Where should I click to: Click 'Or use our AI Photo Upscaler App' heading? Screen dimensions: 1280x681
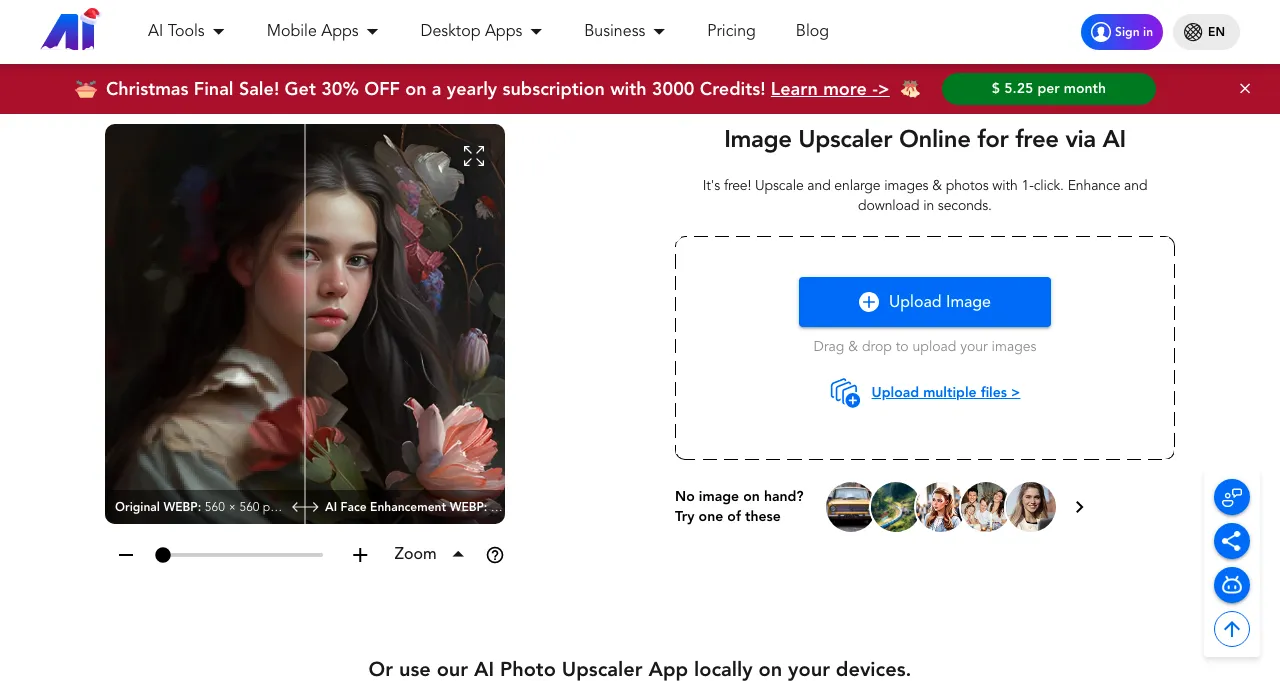coord(640,669)
